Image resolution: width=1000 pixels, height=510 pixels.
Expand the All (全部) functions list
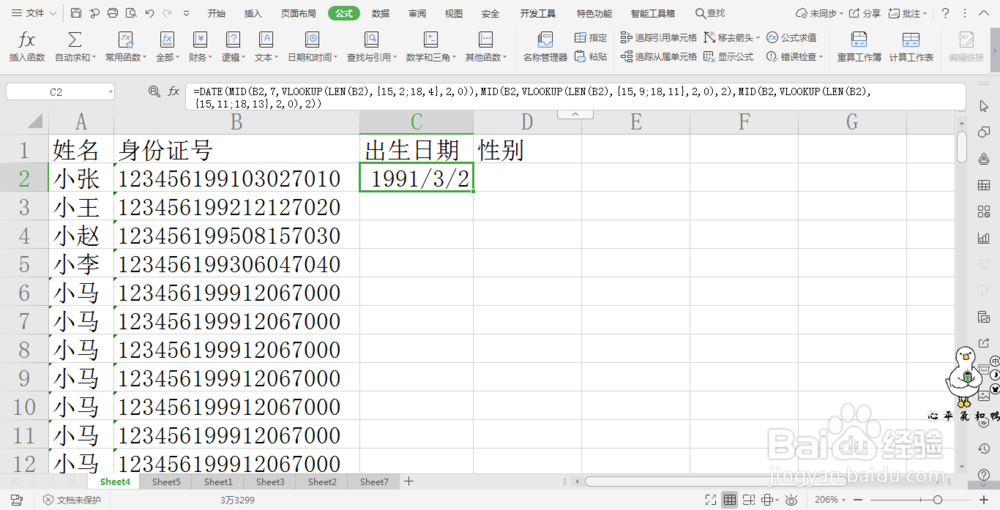[x=167, y=47]
